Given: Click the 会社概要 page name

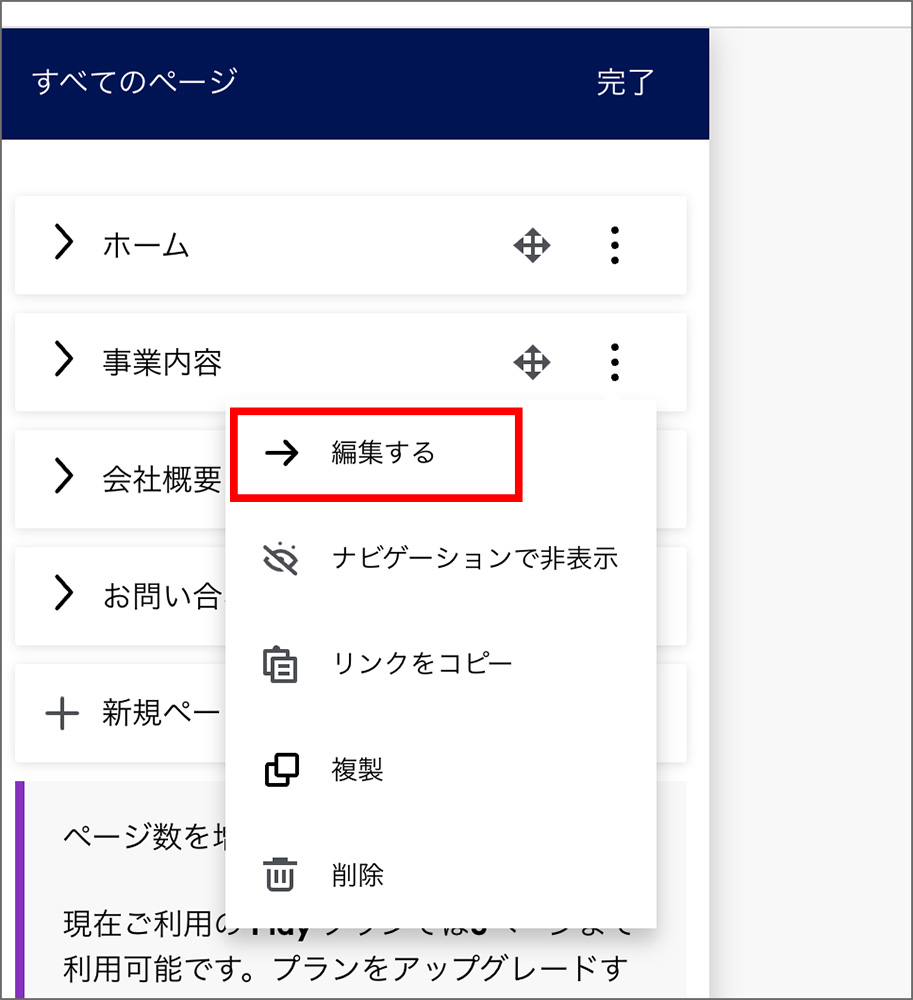Looking at the screenshot, I should click(x=162, y=480).
